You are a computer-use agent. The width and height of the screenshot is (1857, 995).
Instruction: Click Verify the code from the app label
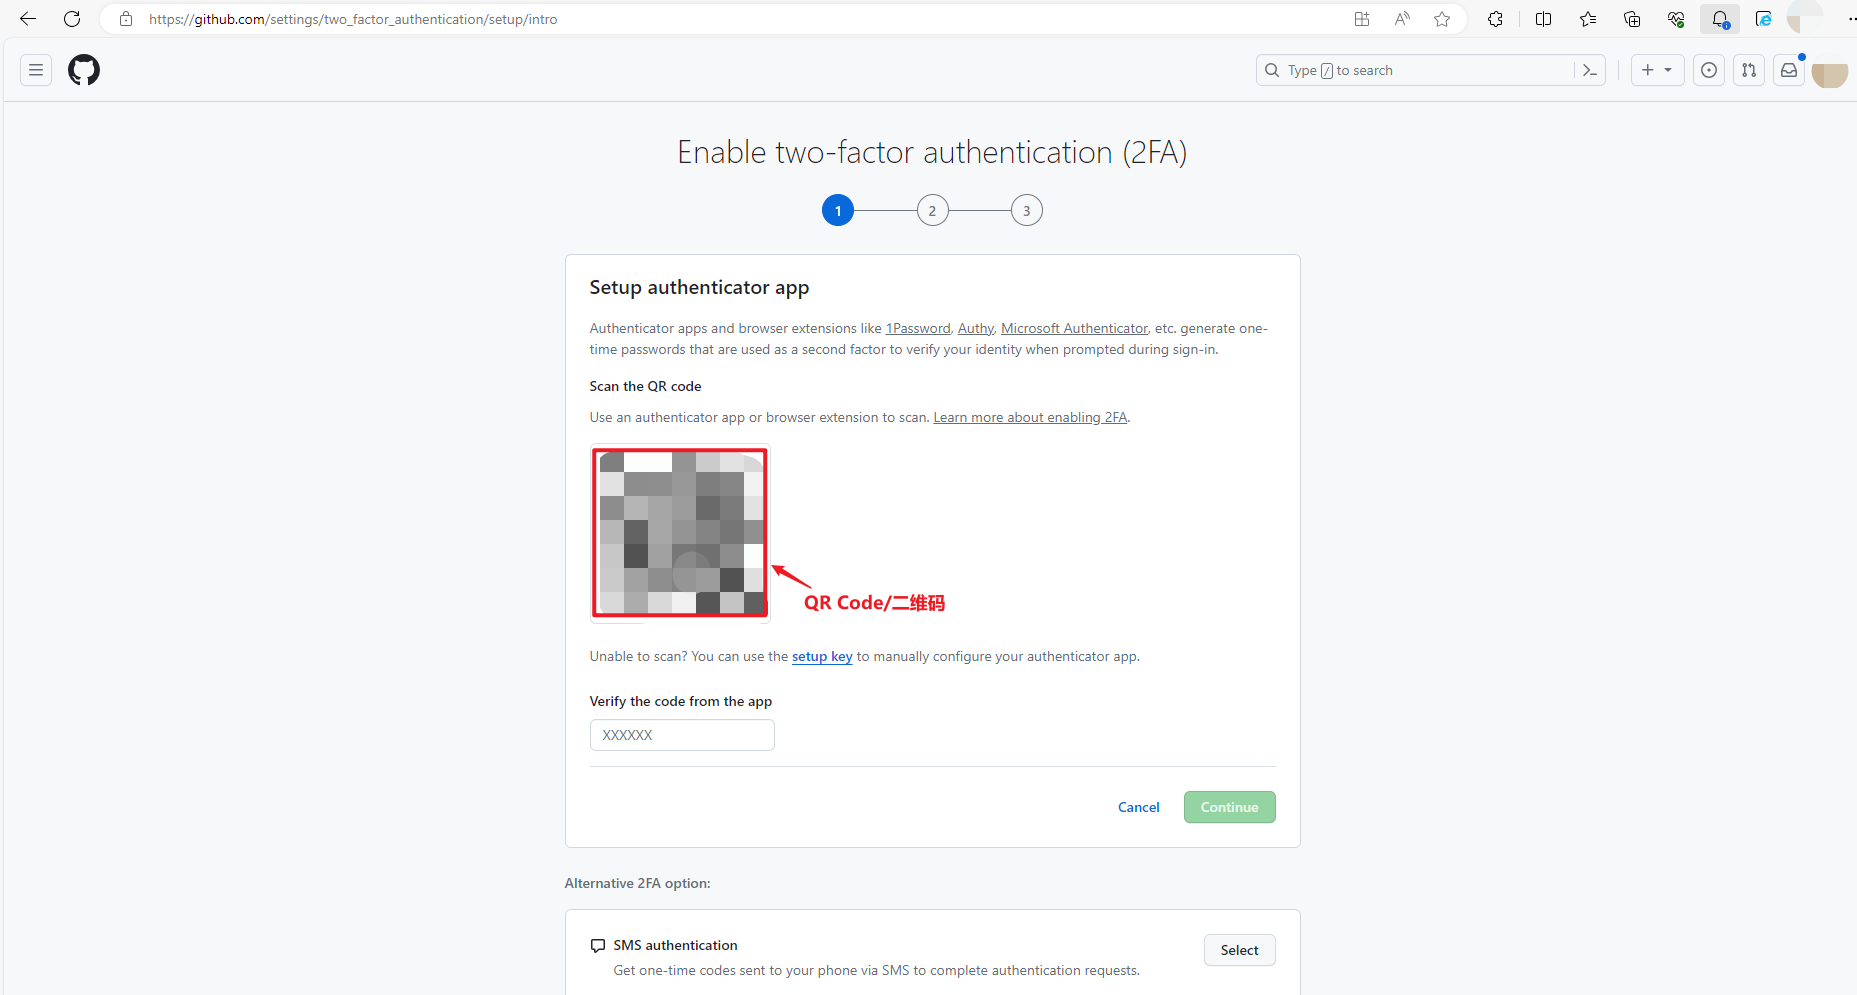coord(680,701)
